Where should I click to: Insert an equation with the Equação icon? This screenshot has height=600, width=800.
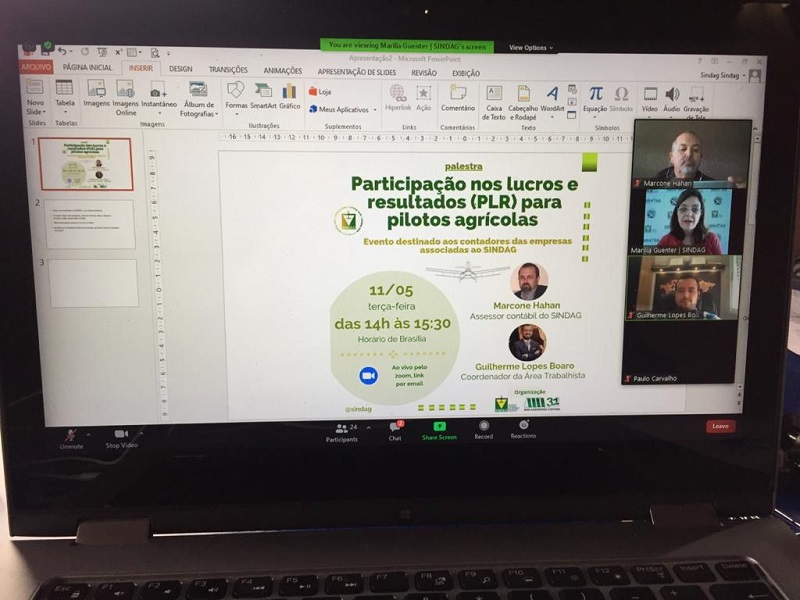[x=595, y=96]
